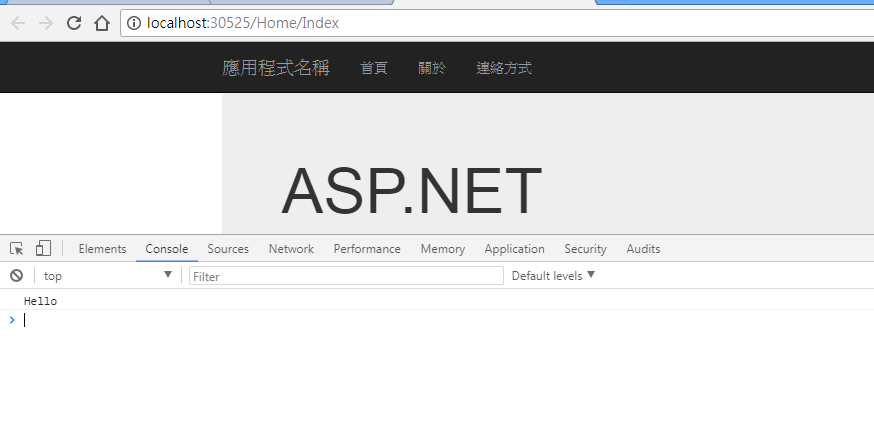This screenshot has width=874, height=437.
Task: Go to browser home page icon
Action: pos(101,23)
